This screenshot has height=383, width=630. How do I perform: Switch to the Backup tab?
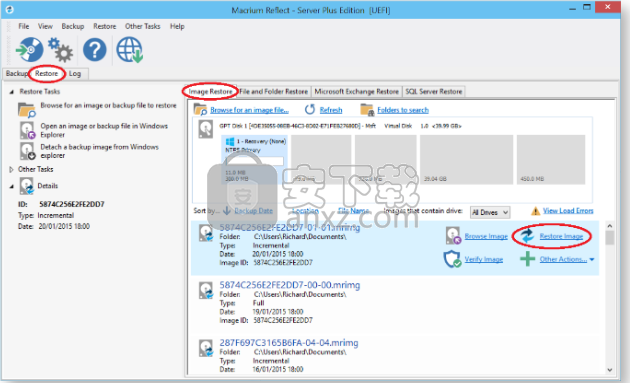[x=17, y=74]
